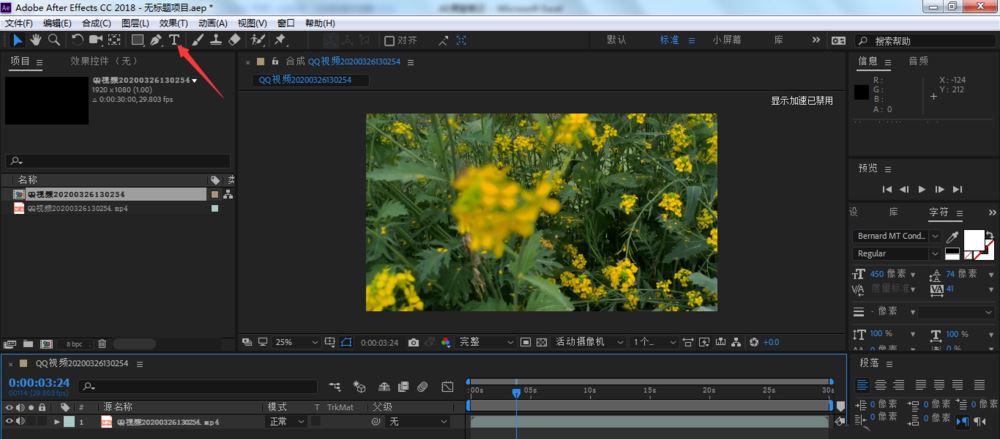The image size is (1000, 439).
Task: Take a snapshot with camera icon
Action: (413, 342)
